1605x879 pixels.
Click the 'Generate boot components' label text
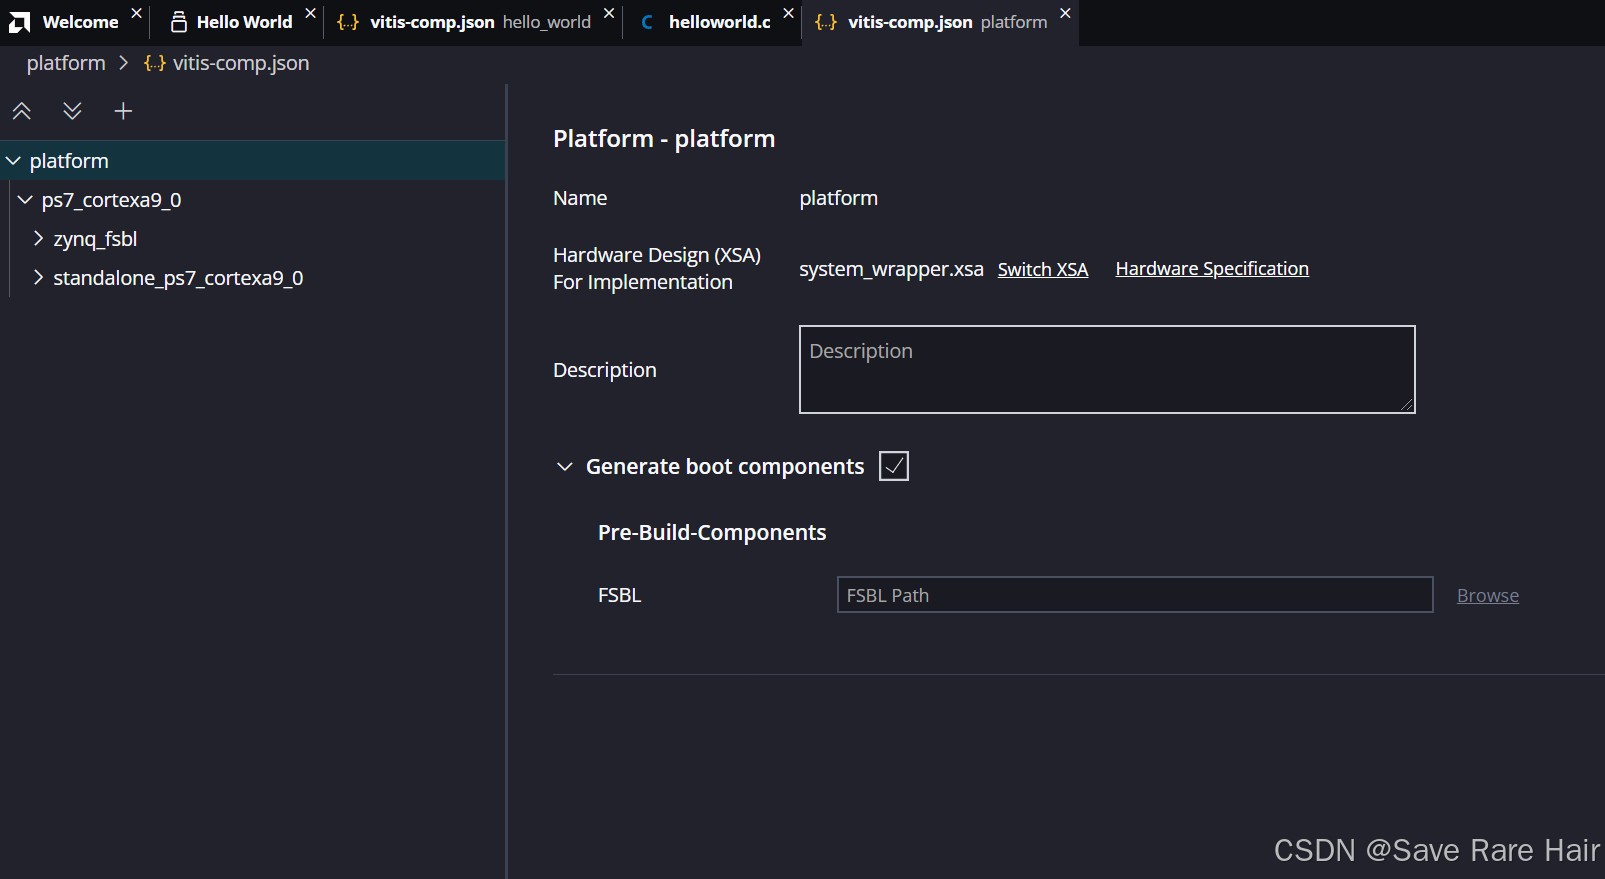[725, 467]
